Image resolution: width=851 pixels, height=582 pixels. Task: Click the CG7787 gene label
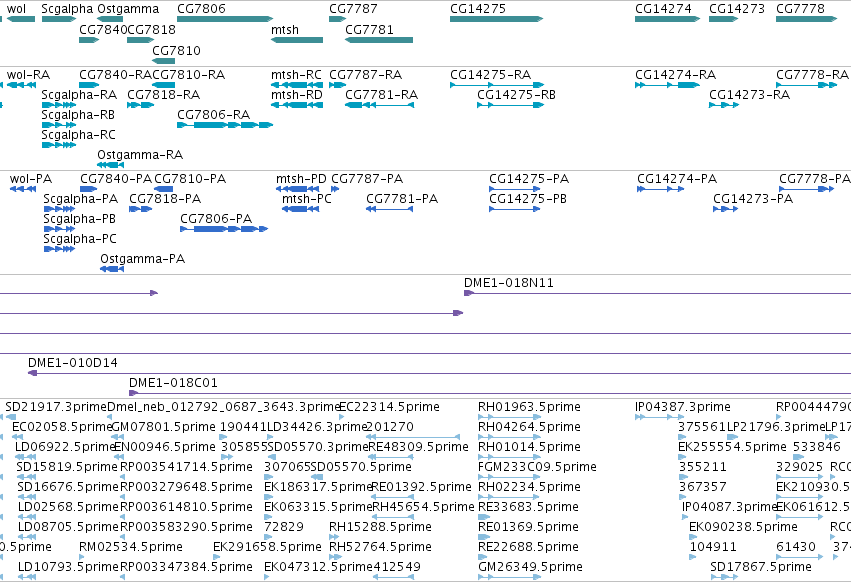(353, 9)
